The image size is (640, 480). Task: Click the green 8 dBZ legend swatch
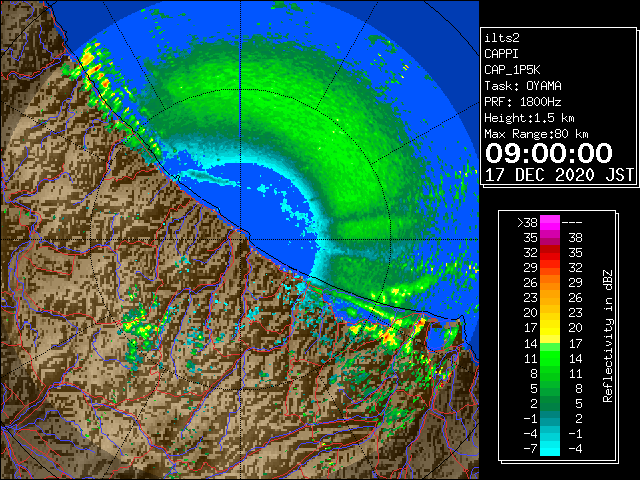click(550, 373)
